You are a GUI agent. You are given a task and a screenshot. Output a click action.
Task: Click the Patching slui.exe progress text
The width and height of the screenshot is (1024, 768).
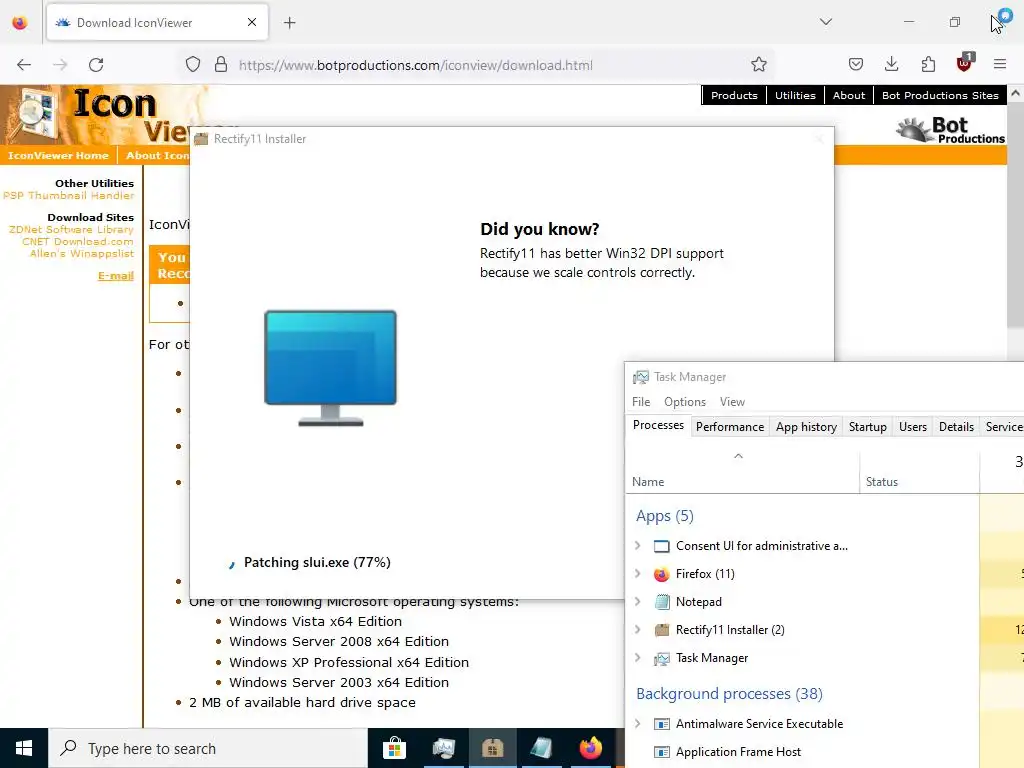tap(317, 562)
